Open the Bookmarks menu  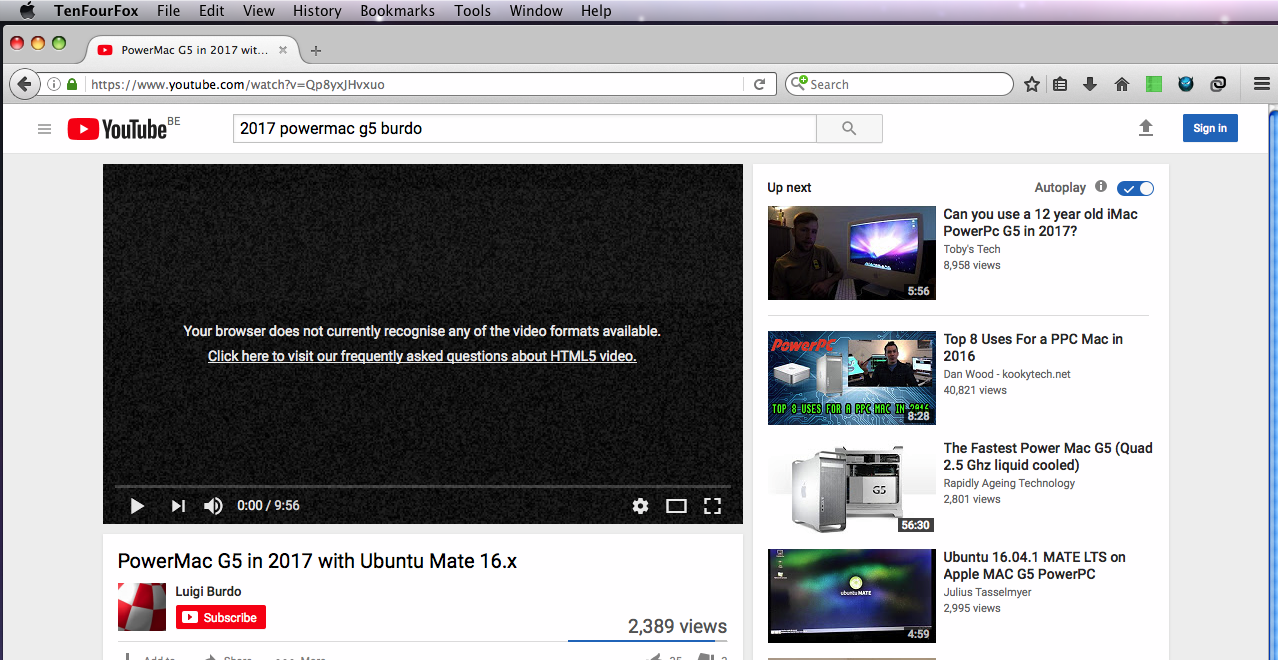point(397,11)
